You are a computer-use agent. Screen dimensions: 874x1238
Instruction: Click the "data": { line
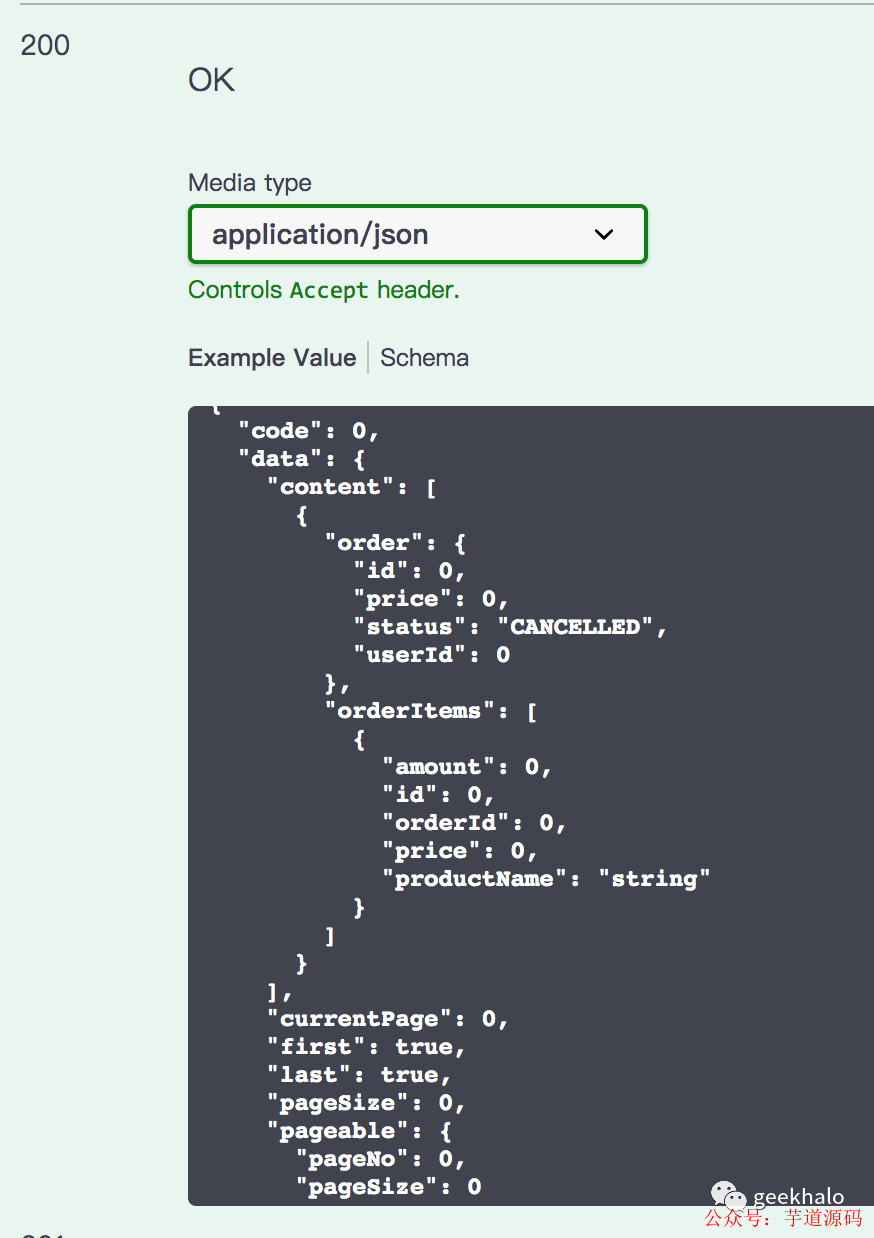pyautogui.click(x=302, y=459)
